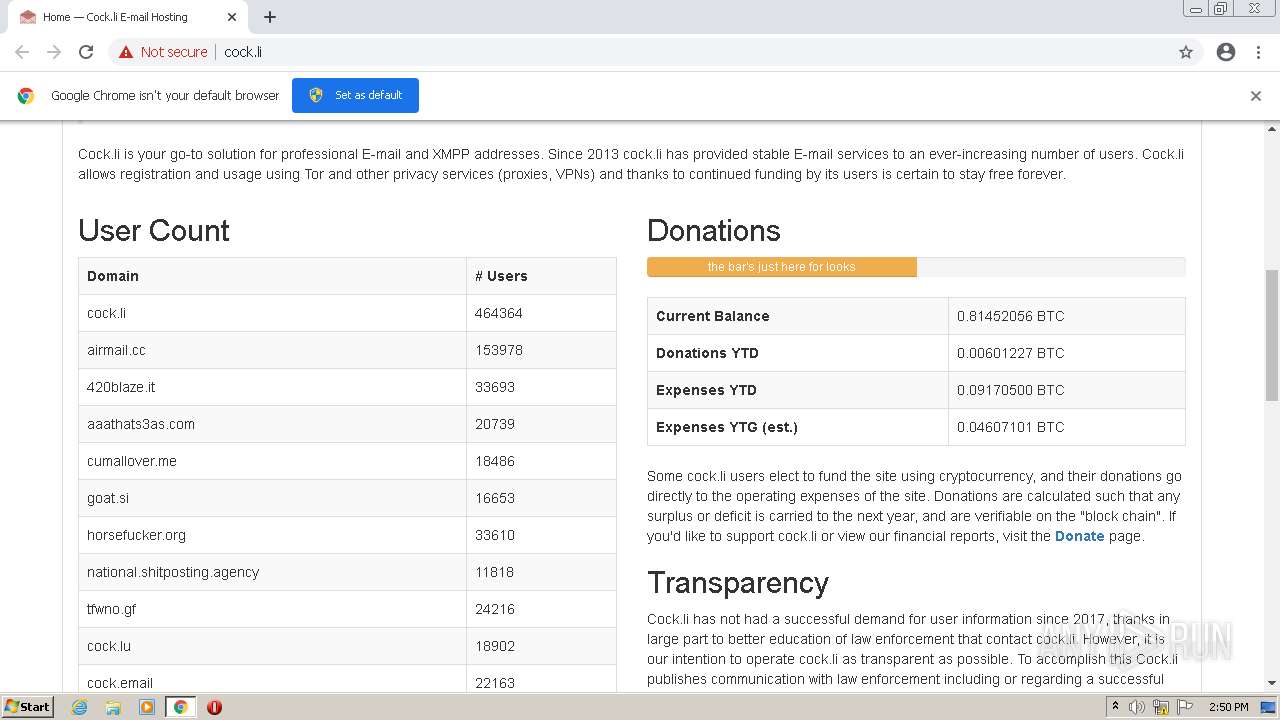Screen dimensions: 1280x720
Task: Click the network tray icon
Action: (1161, 707)
